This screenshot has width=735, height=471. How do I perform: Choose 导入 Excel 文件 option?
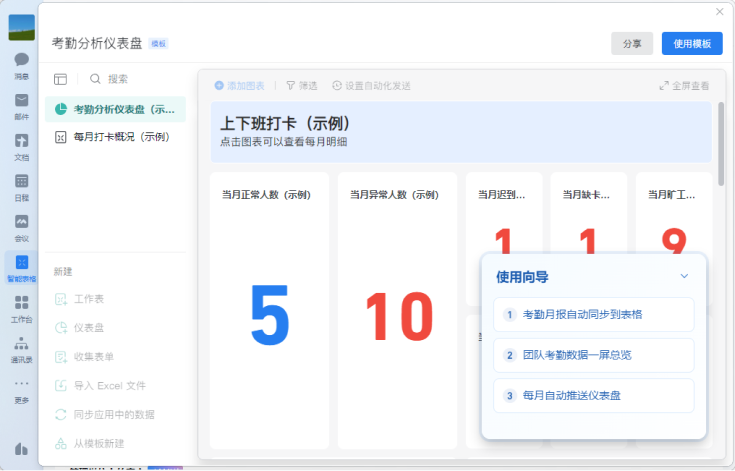click(100, 386)
